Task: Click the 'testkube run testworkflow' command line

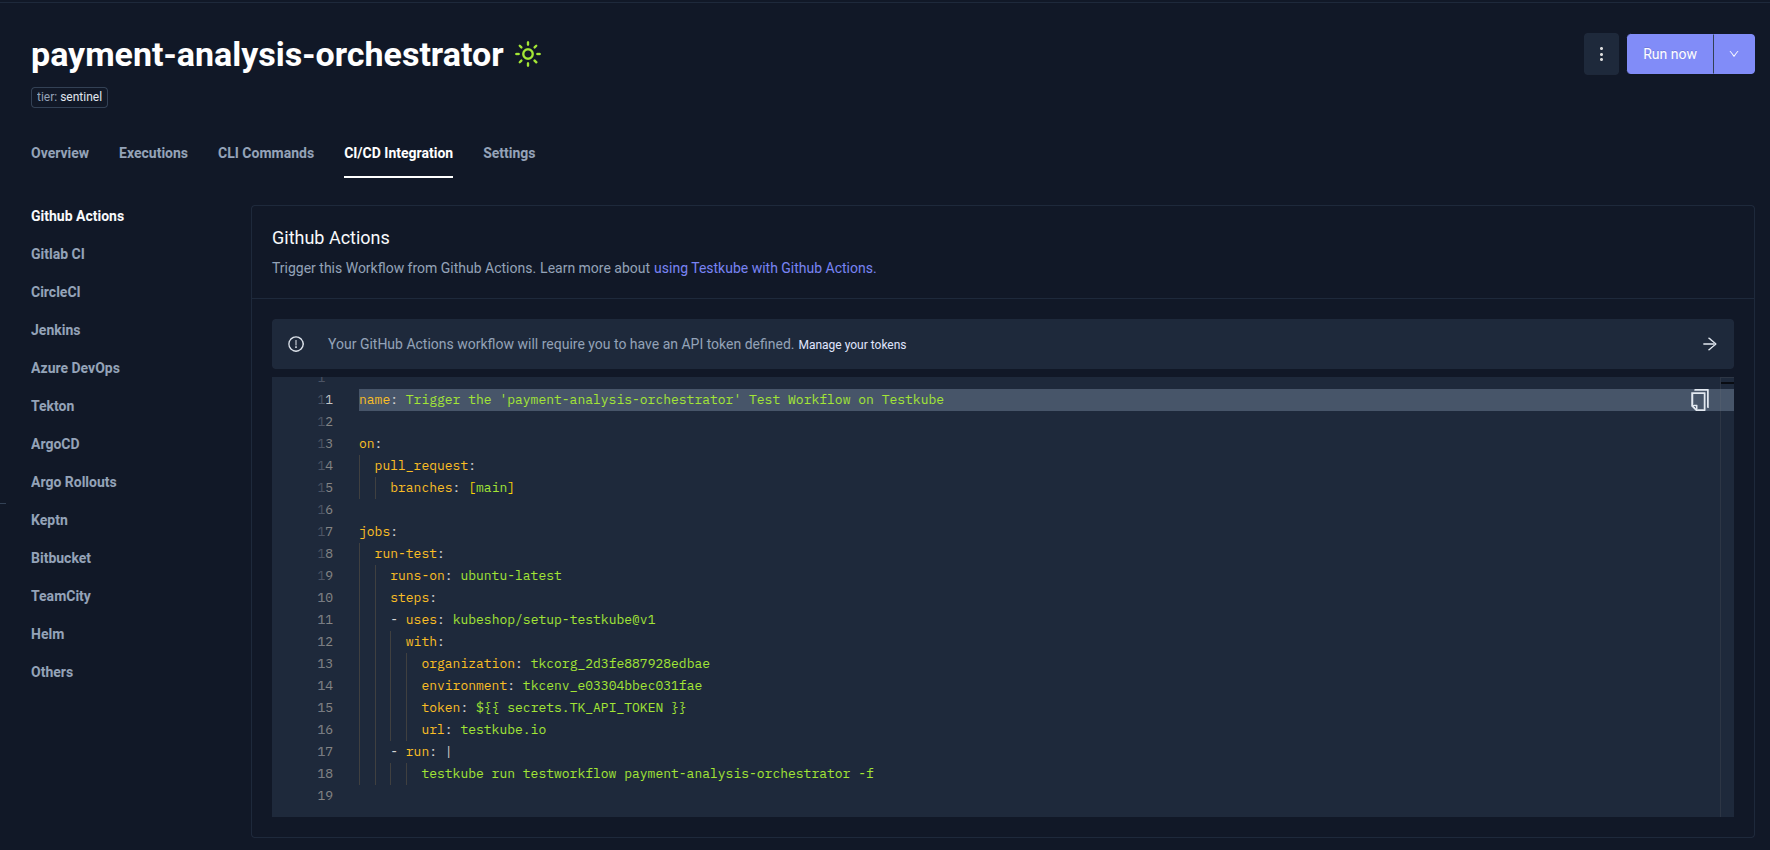Action: [x=648, y=774]
